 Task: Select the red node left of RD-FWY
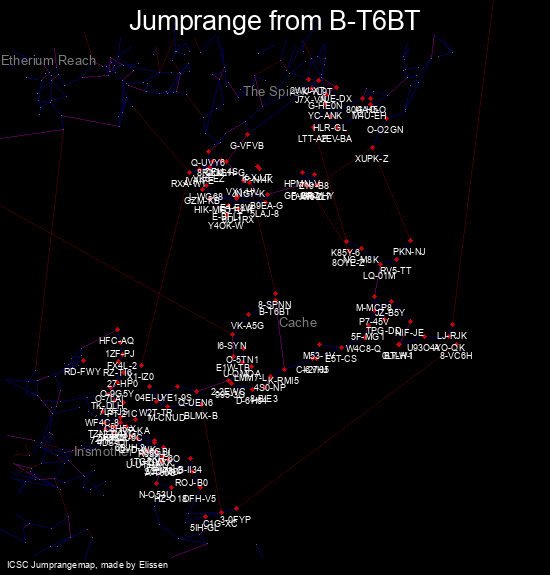(x=84, y=361)
